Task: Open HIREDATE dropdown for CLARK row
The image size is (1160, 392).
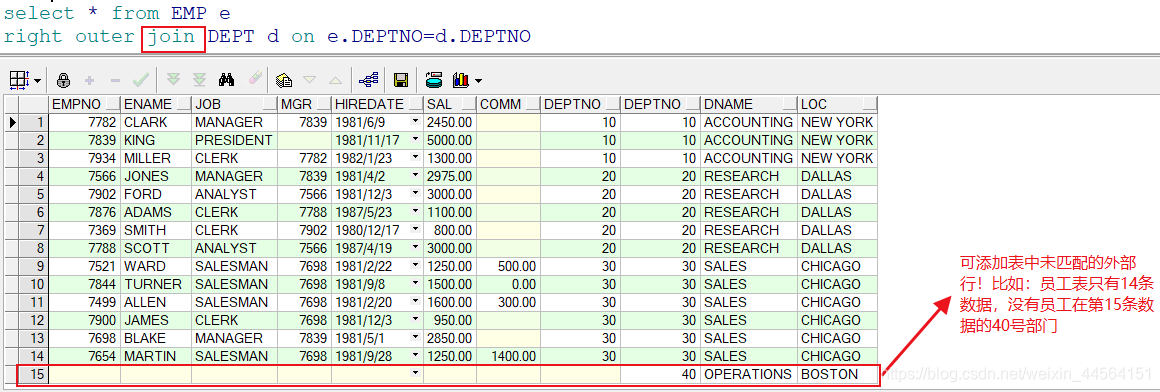Action: tap(415, 121)
